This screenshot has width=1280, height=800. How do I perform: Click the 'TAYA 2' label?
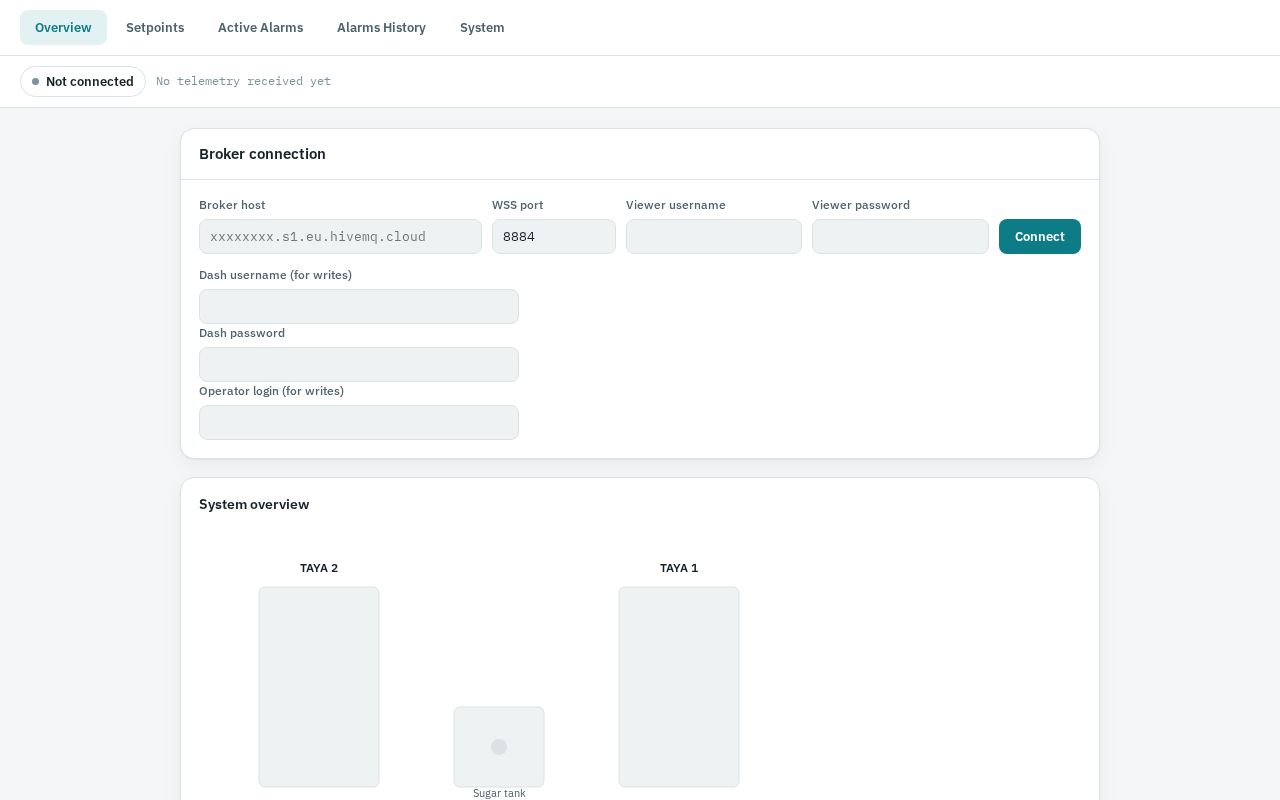tap(319, 568)
